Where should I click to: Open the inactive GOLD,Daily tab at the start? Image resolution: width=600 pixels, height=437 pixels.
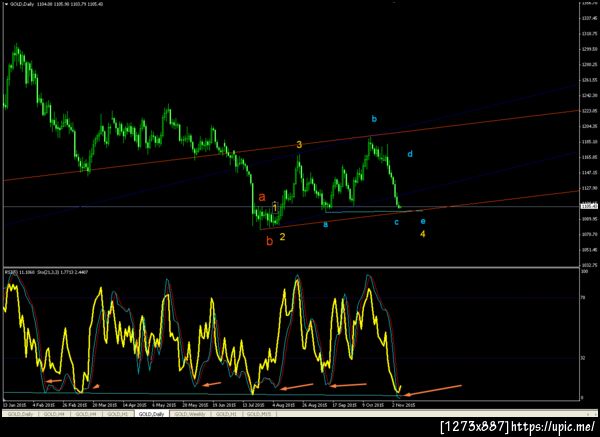pyautogui.click(x=21, y=414)
